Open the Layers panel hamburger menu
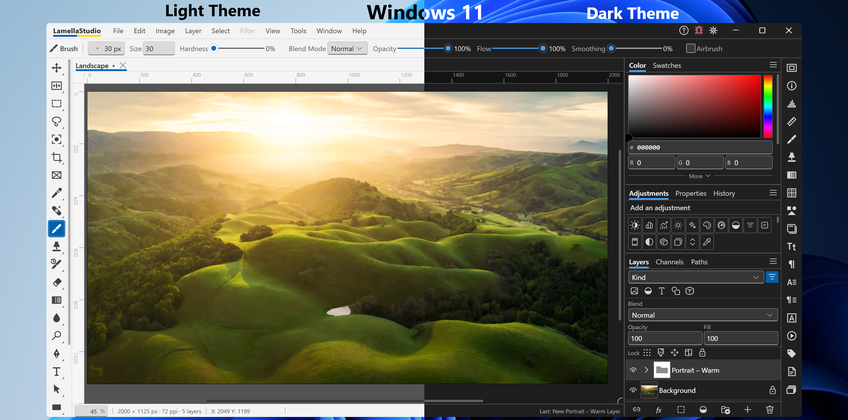848x420 pixels. click(773, 262)
